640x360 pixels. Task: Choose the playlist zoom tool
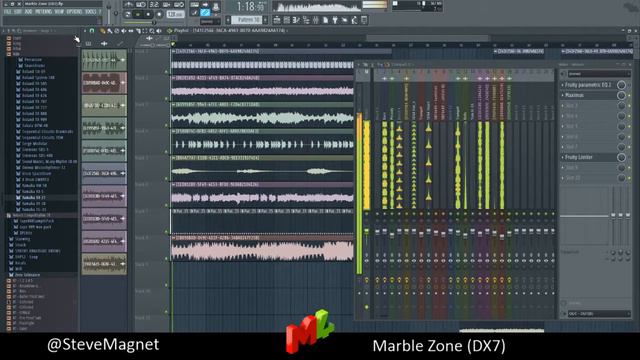(152, 31)
